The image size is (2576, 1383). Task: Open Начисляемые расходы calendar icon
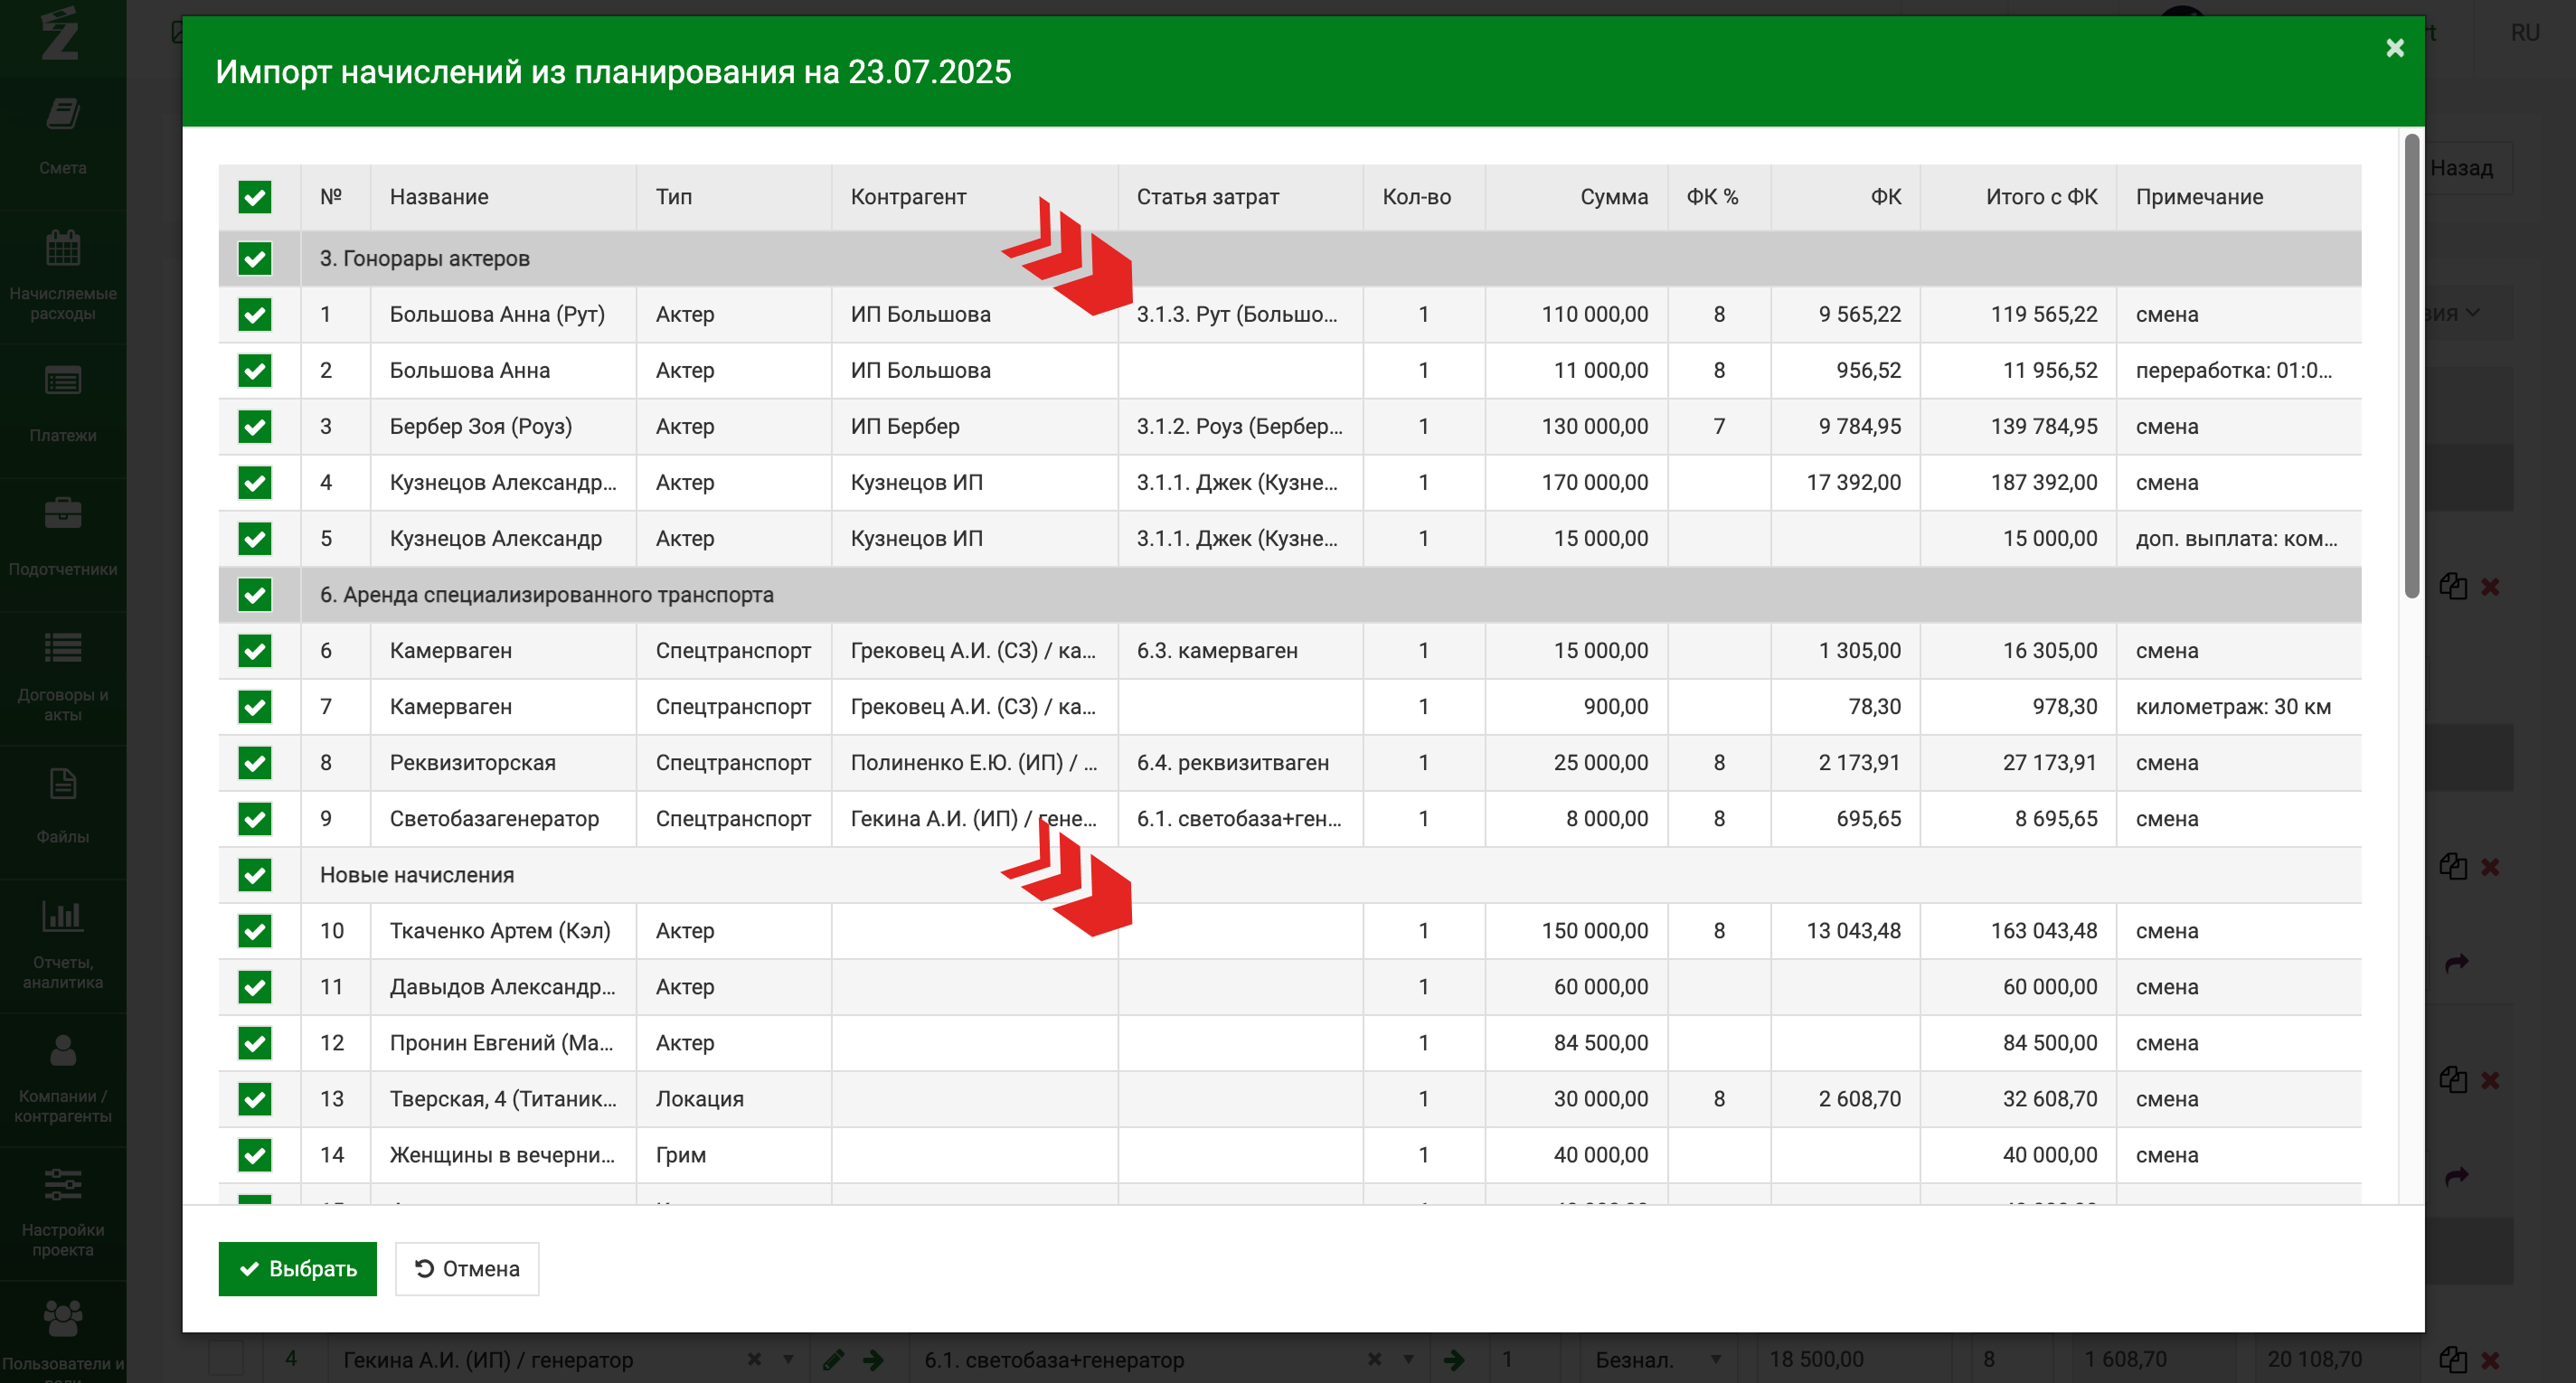tap(62, 249)
